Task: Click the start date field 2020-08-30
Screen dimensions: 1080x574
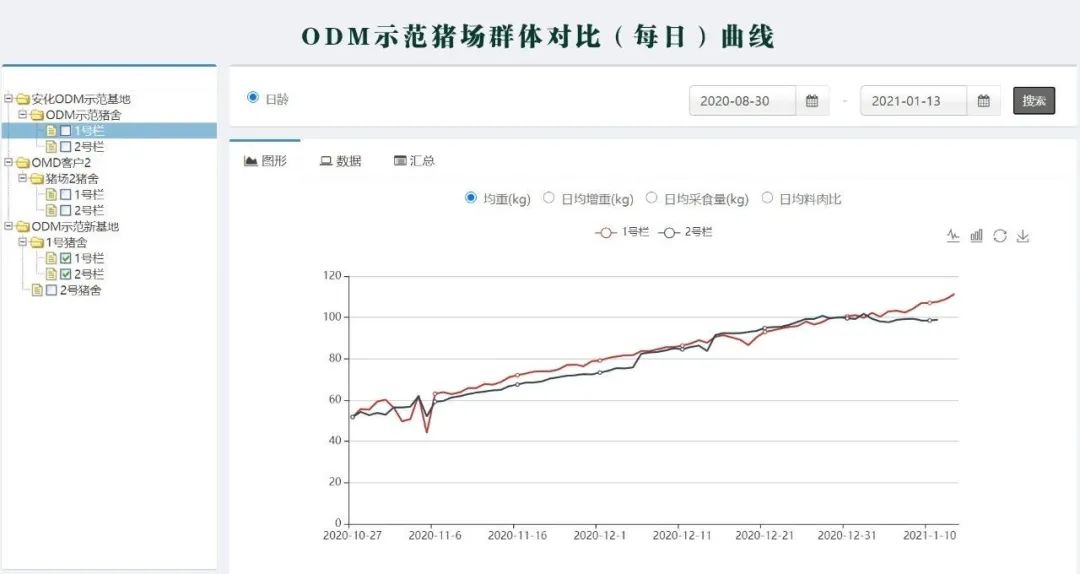Action: (742, 101)
